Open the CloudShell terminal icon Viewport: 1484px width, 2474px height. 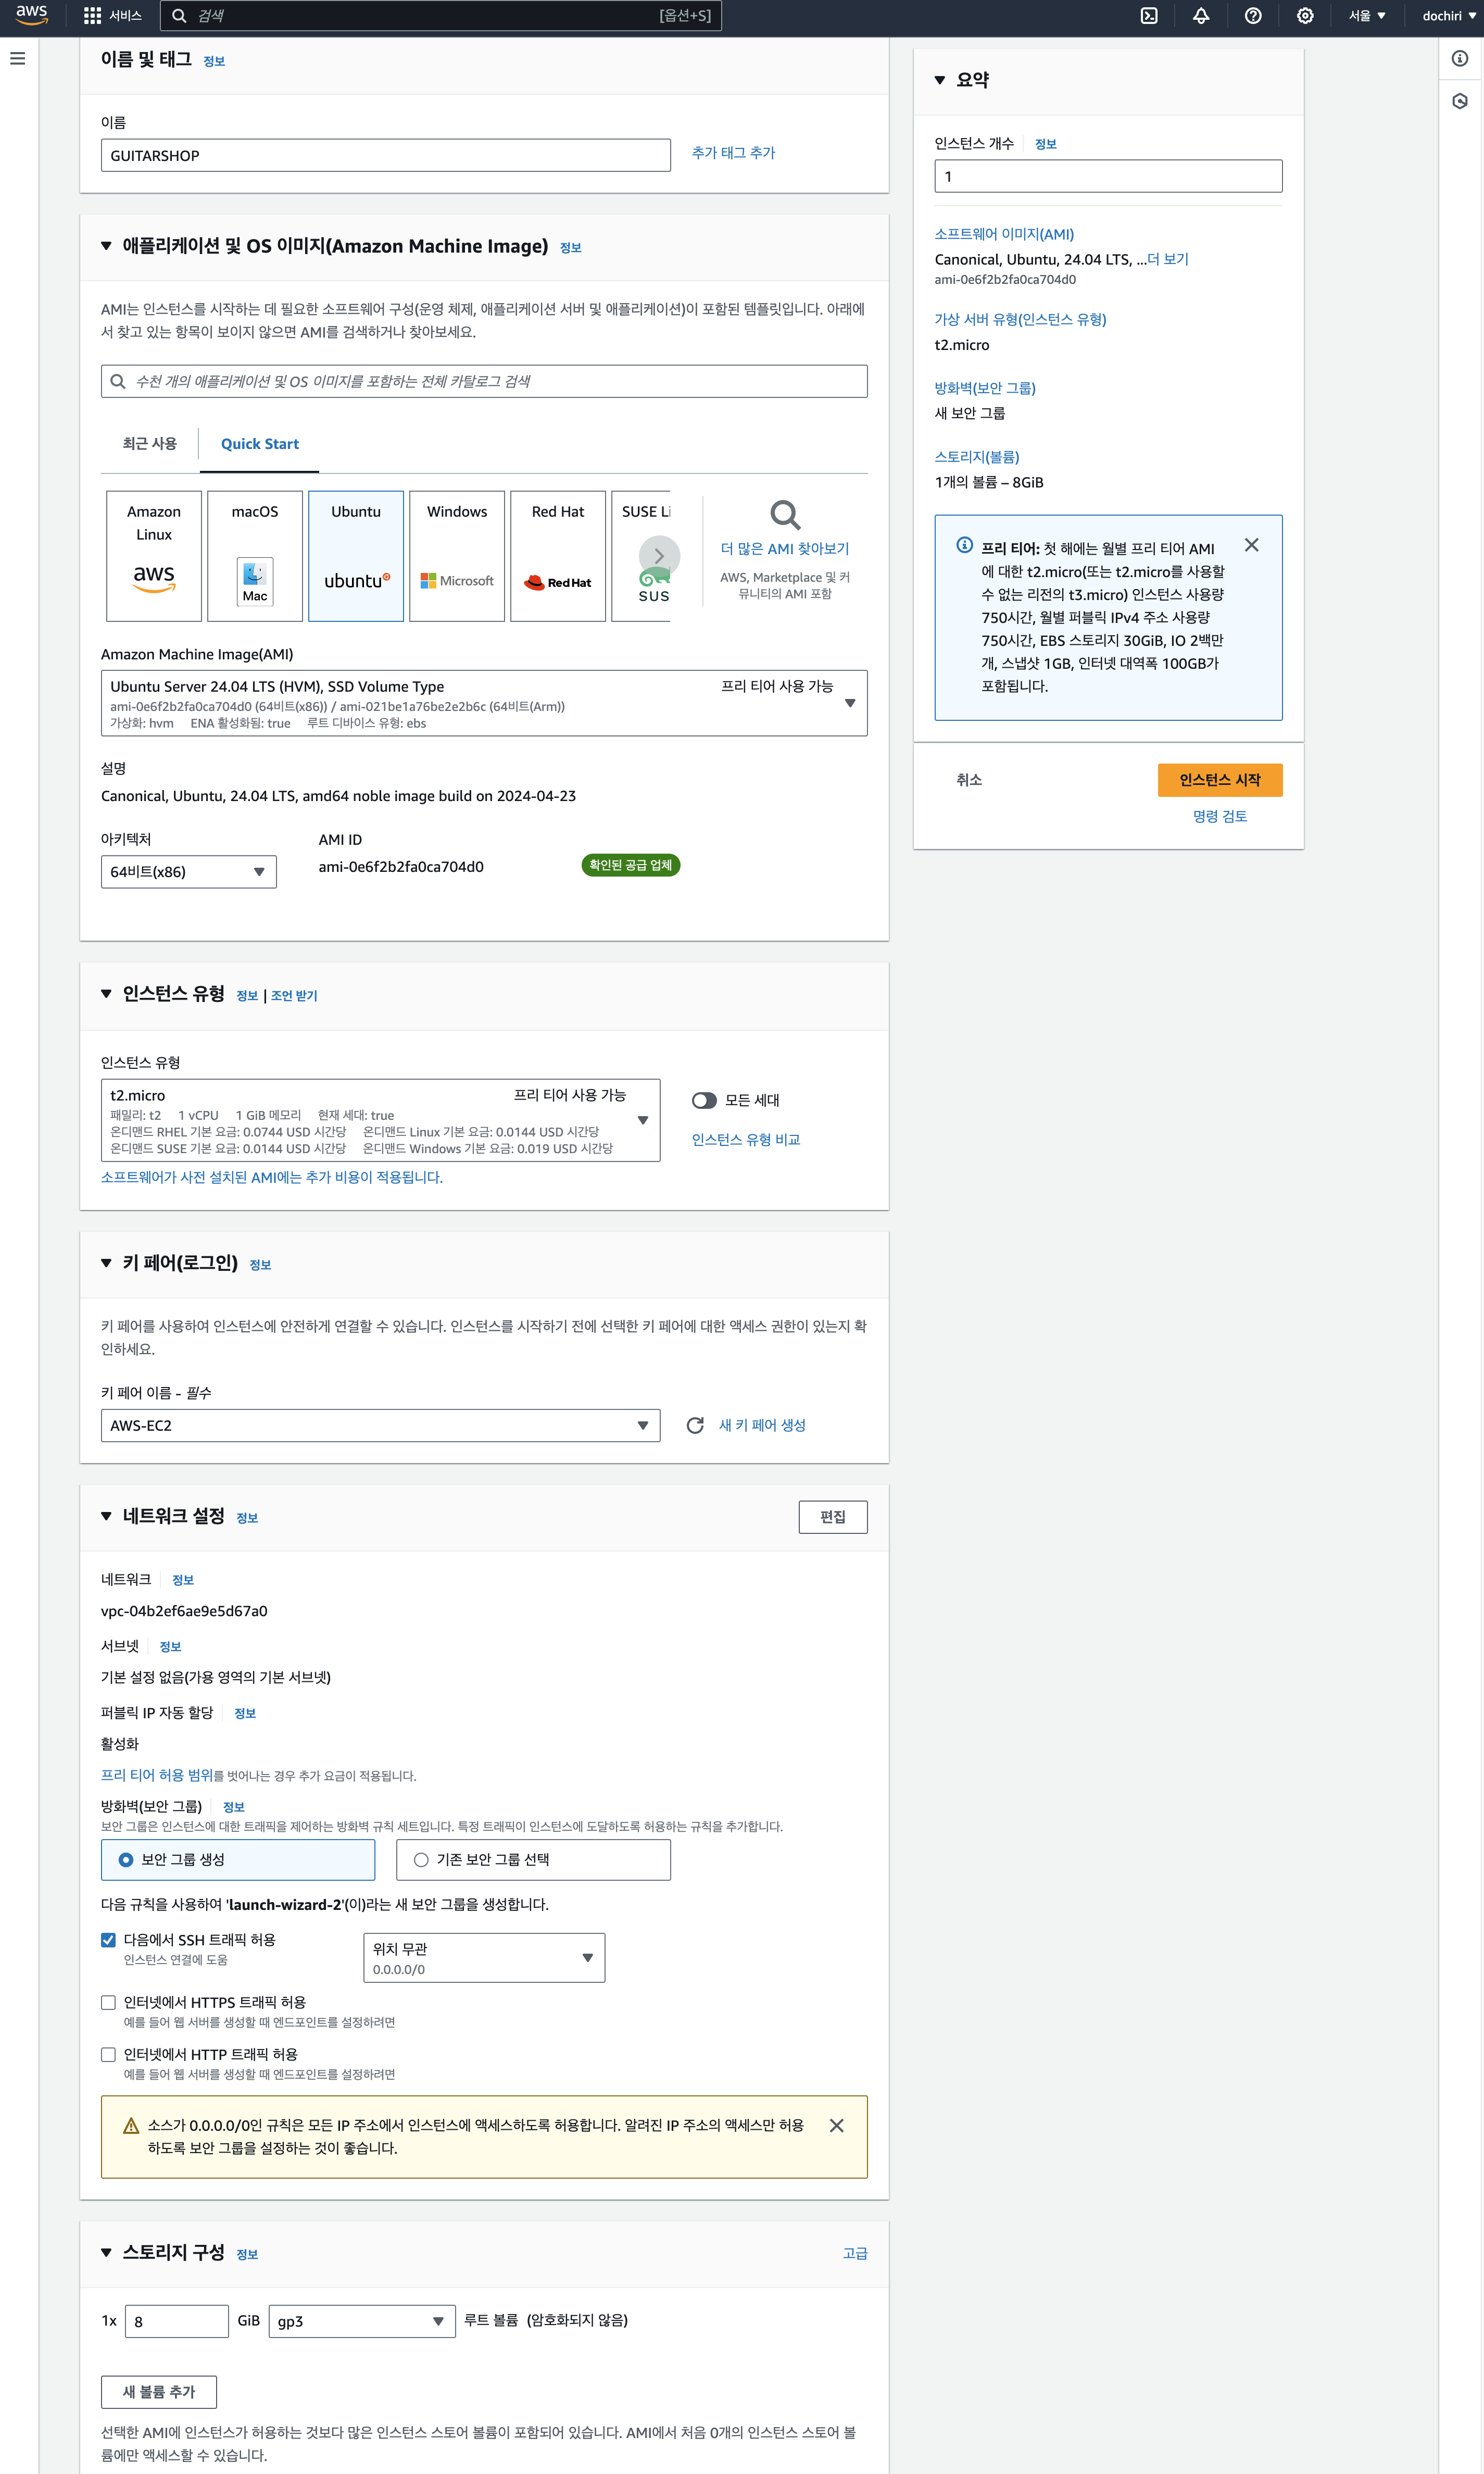pos(1149,16)
